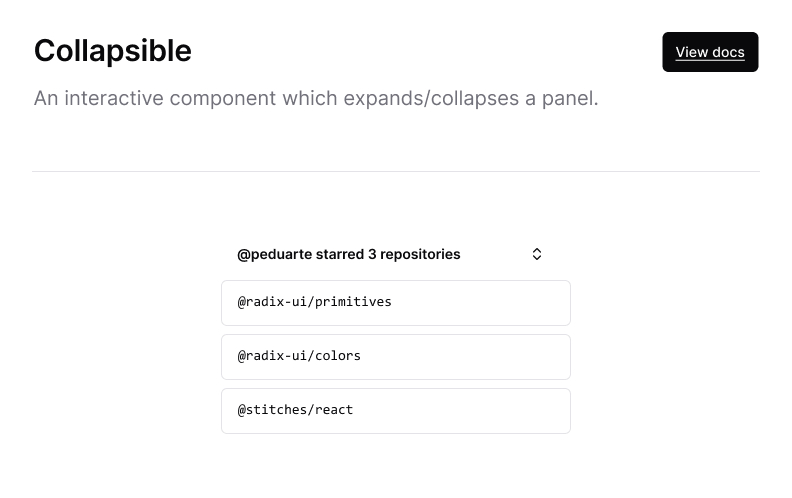Select the @radix-ui/primitives repository item
The image size is (792, 498).
point(395,303)
